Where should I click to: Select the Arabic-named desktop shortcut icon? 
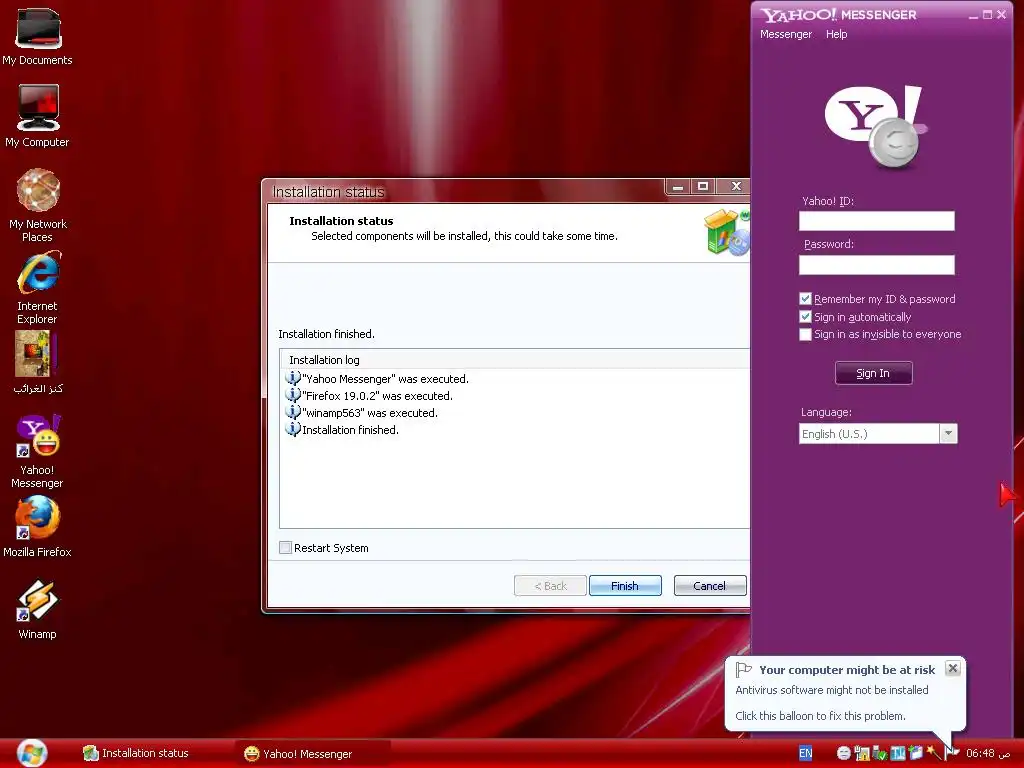(x=37, y=362)
